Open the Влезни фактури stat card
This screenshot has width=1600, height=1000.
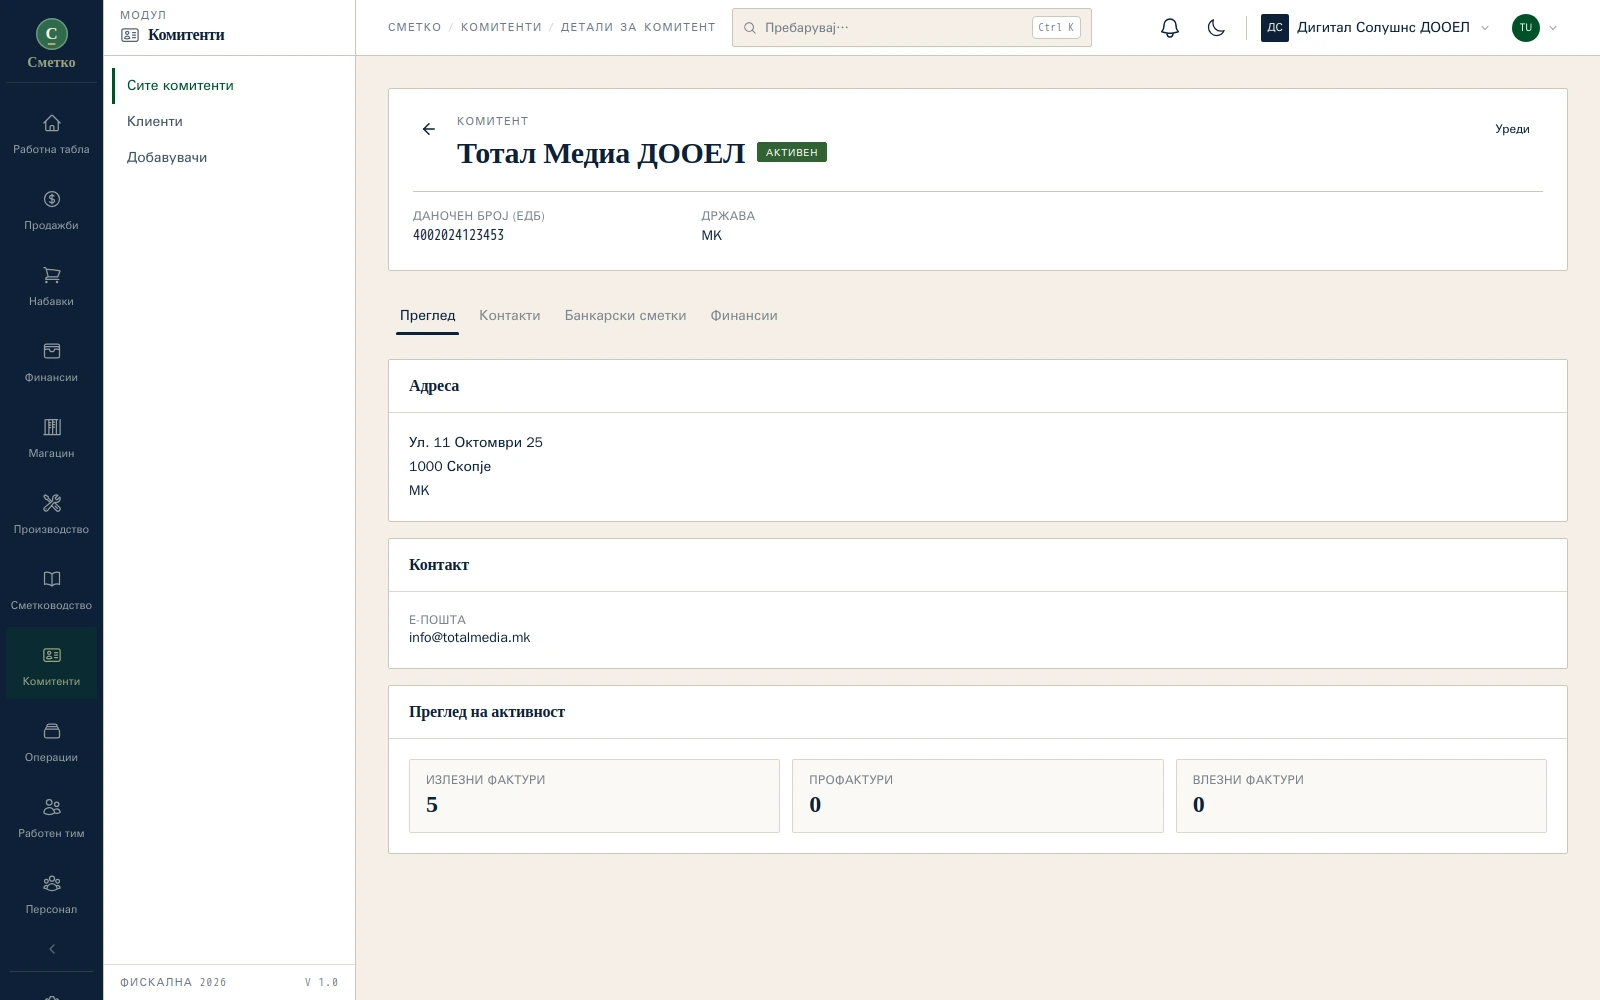(1361, 796)
